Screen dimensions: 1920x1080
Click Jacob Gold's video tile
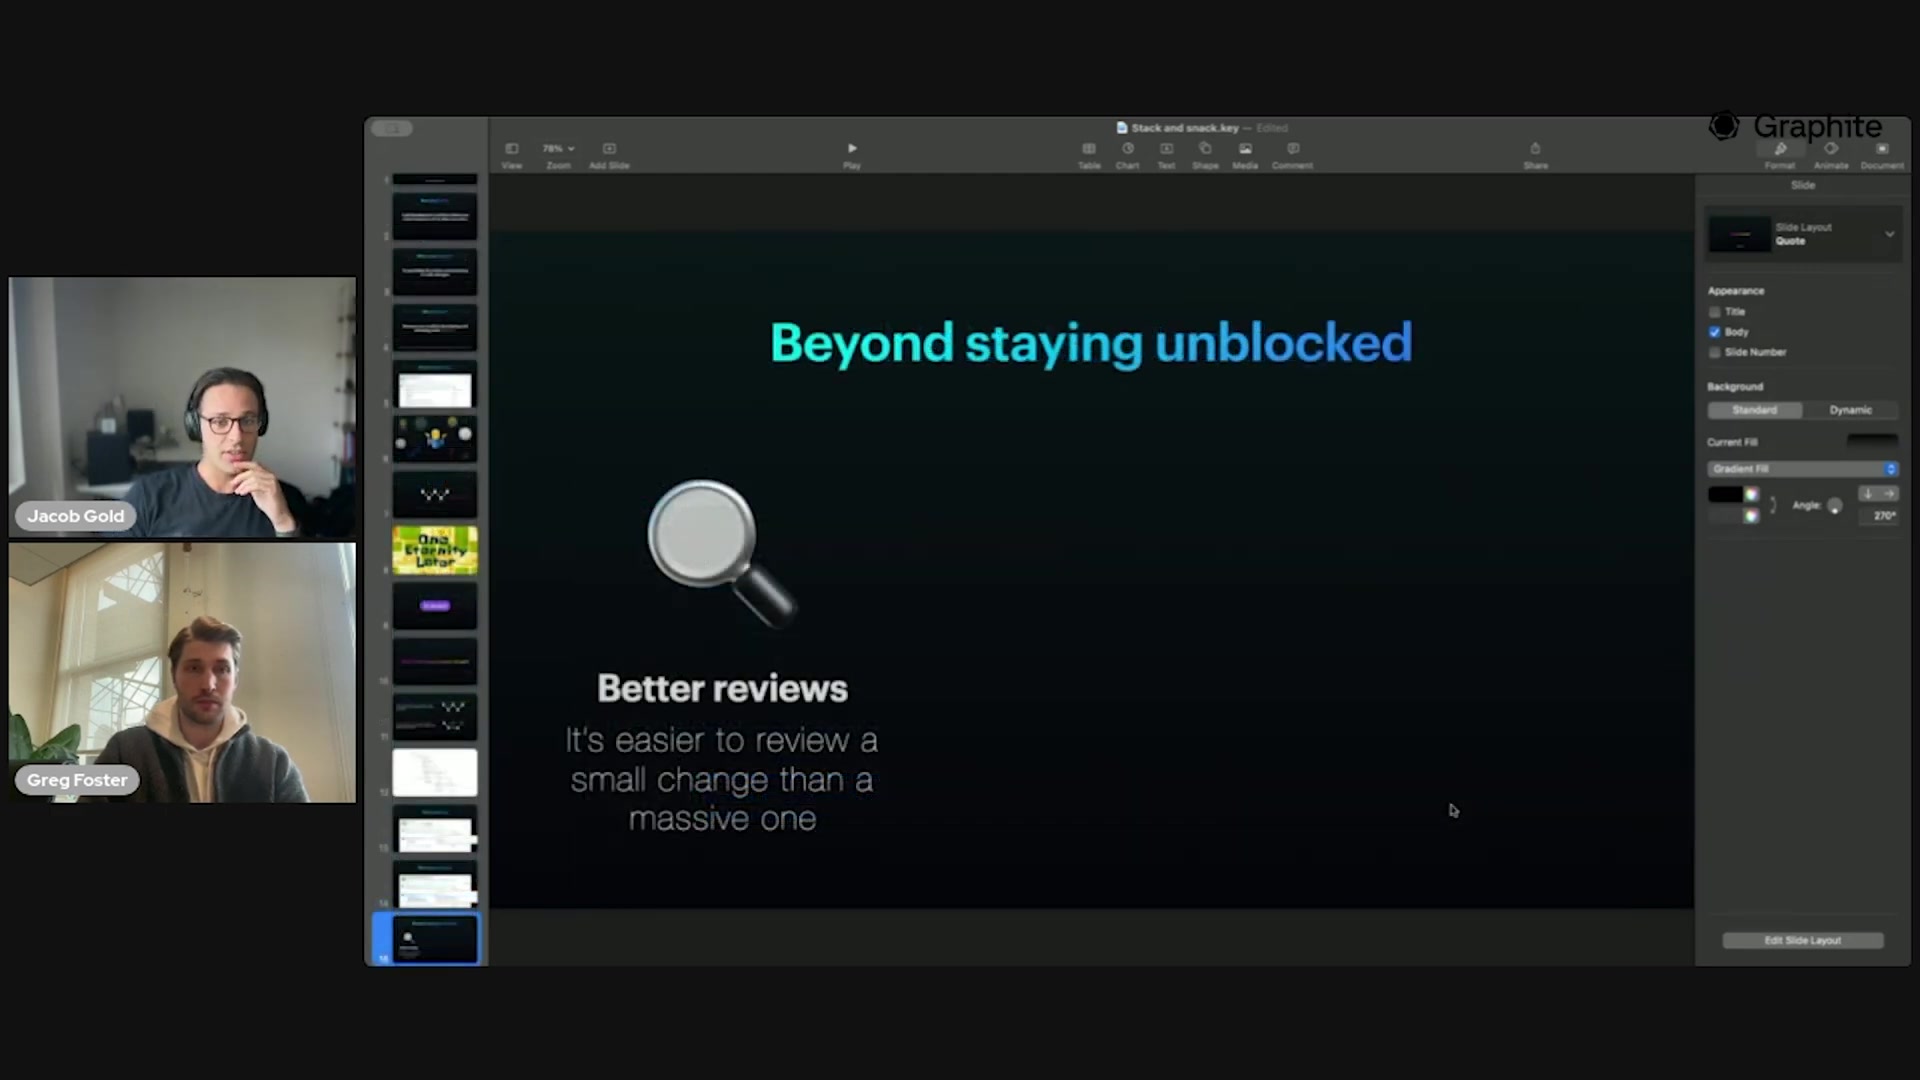(x=182, y=407)
